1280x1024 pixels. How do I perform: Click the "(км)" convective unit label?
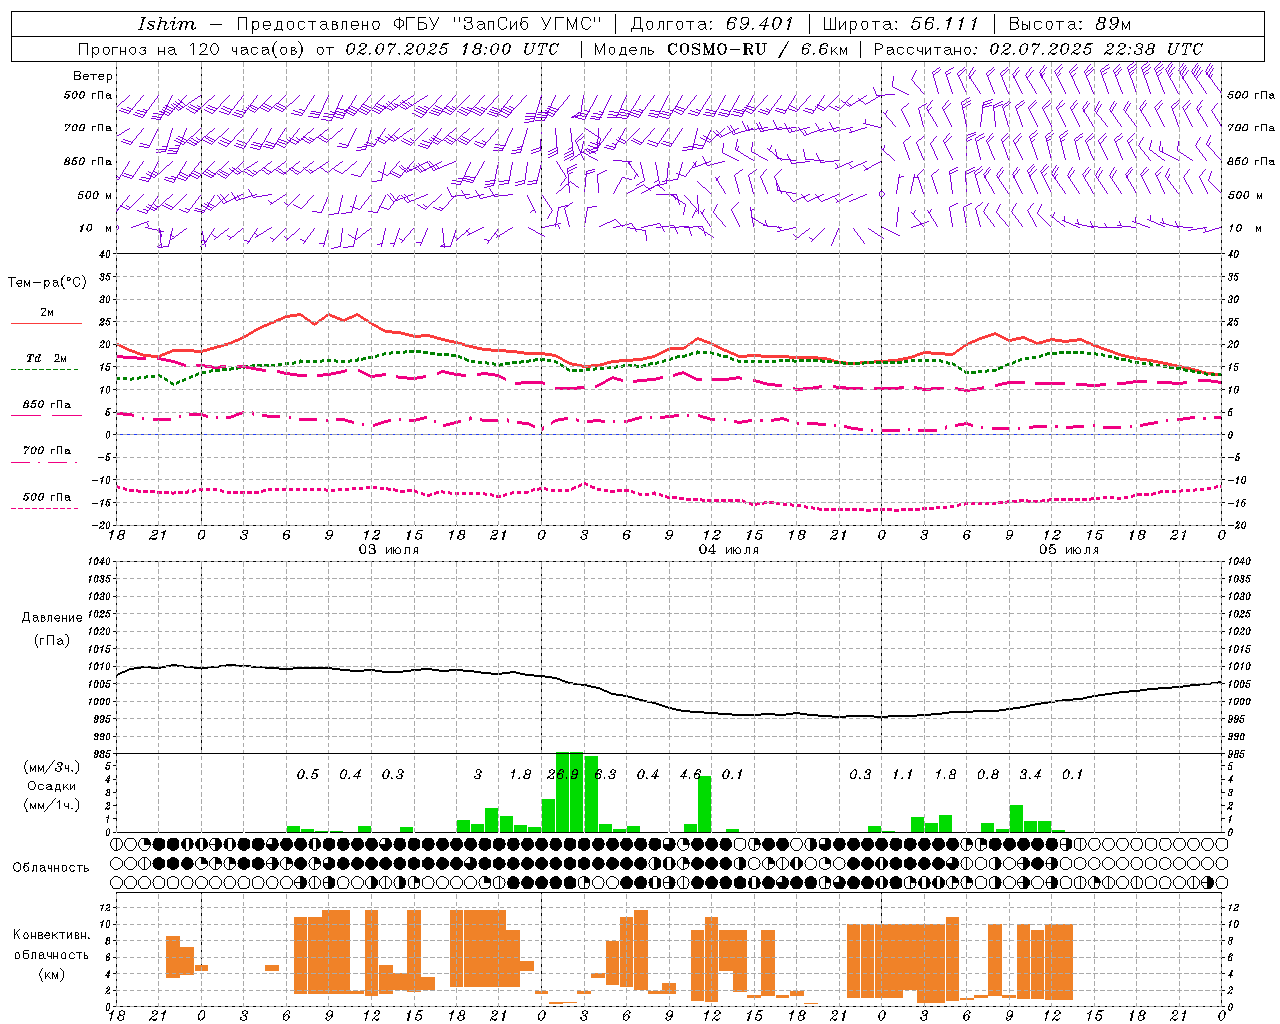pyautogui.click(x=52, y=973)
